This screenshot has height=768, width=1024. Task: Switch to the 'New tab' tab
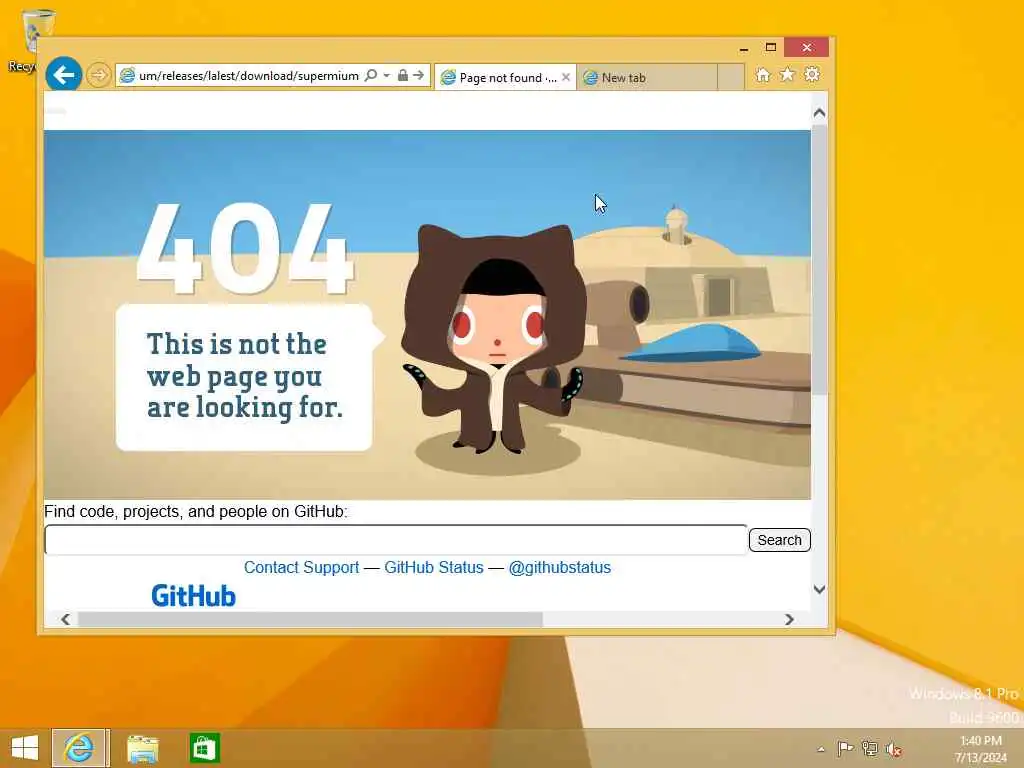point(647,78)
